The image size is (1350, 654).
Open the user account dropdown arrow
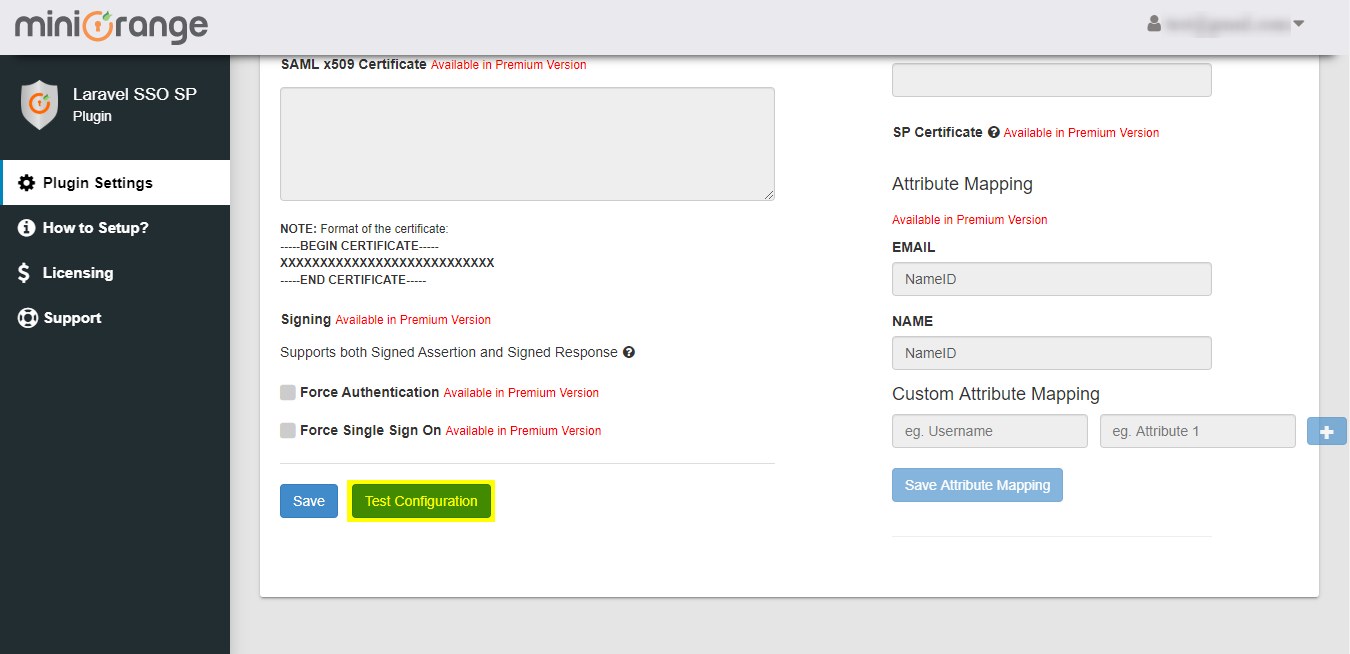coord(1299,23)
